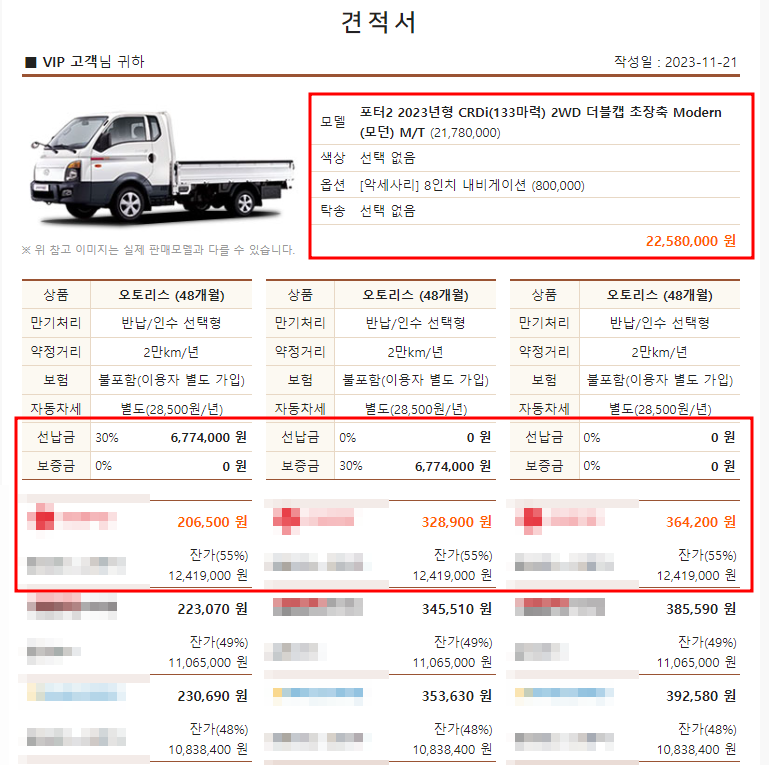Click the total price 22,580,000 원
Viewport: 769px width, 765px height.
(x=691, y=241)
